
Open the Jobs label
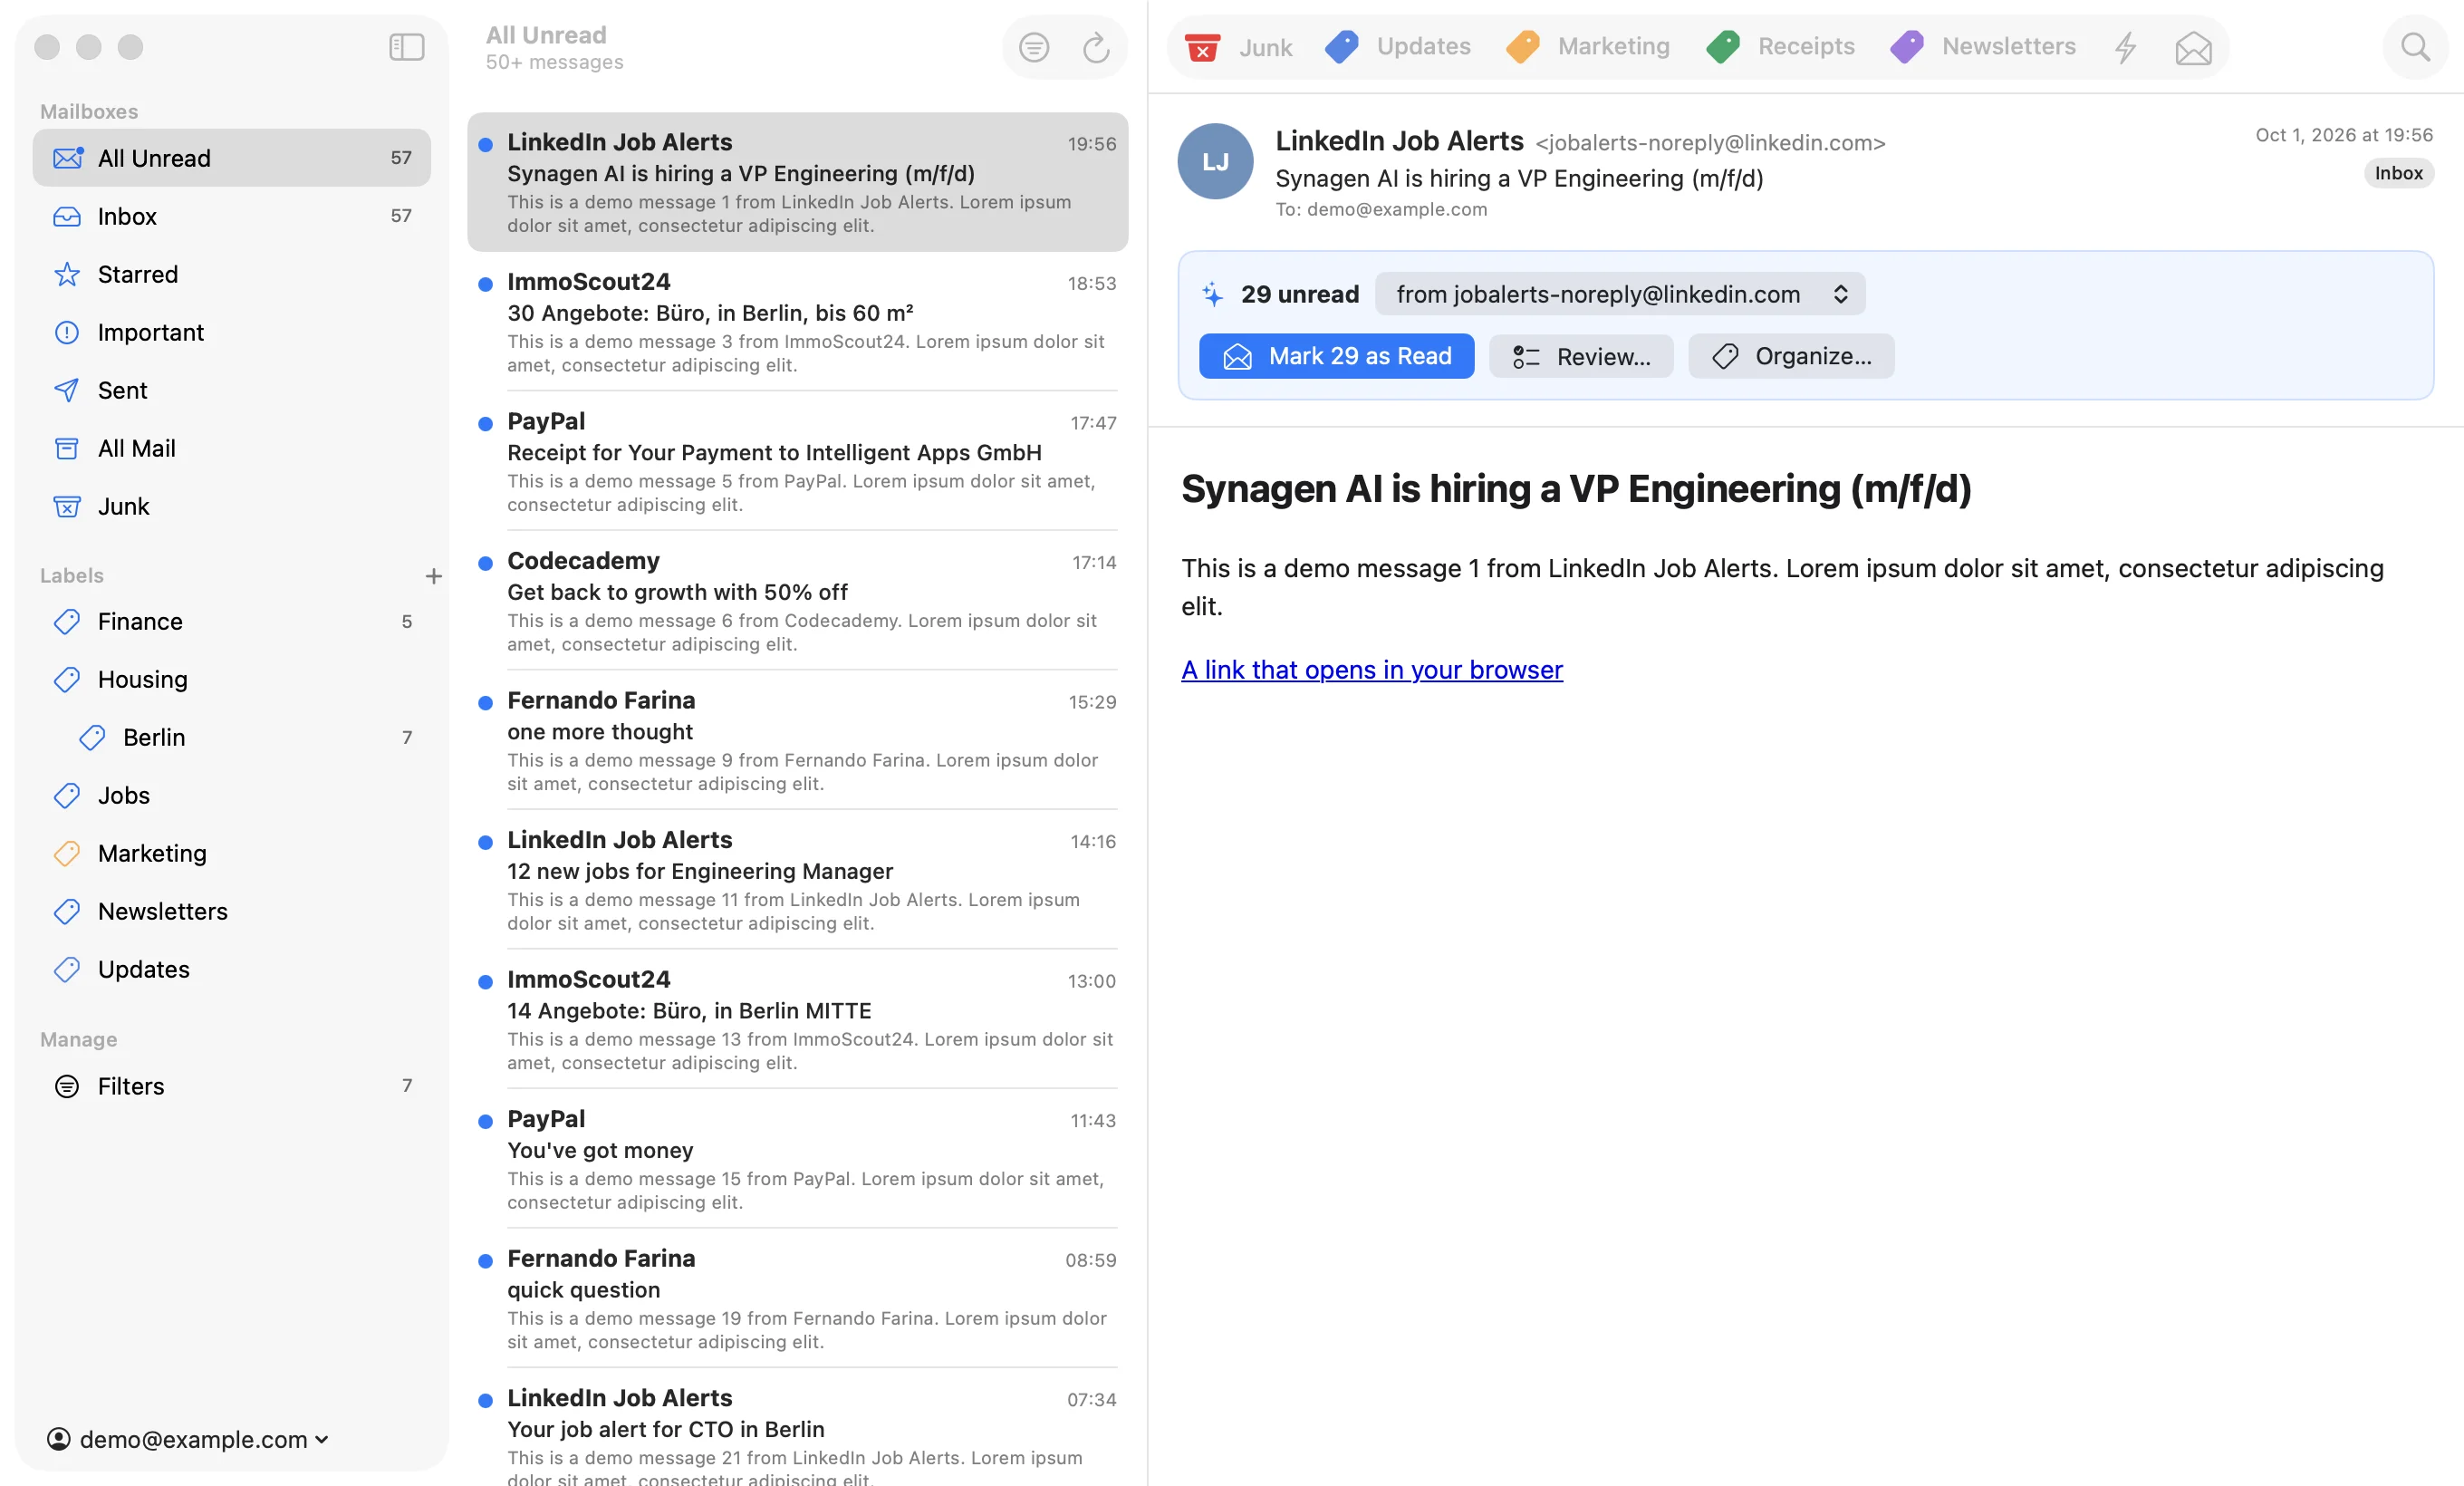click(232, 796)
